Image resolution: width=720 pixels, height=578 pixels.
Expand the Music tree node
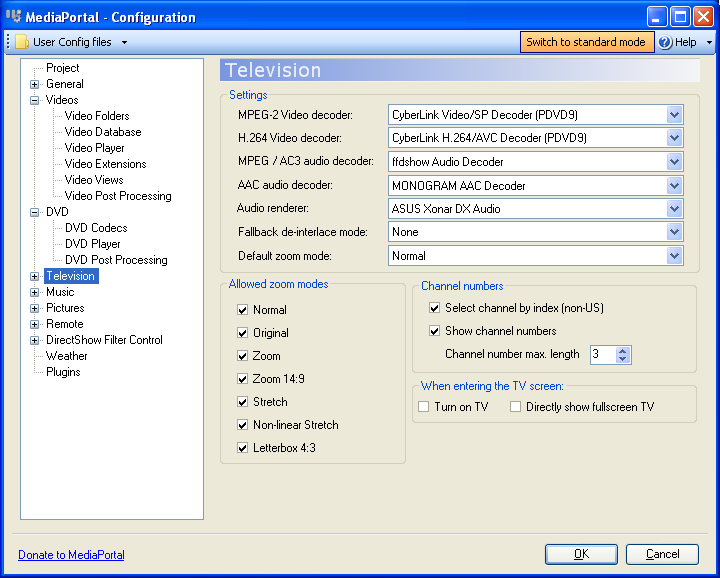click(34, 292)
